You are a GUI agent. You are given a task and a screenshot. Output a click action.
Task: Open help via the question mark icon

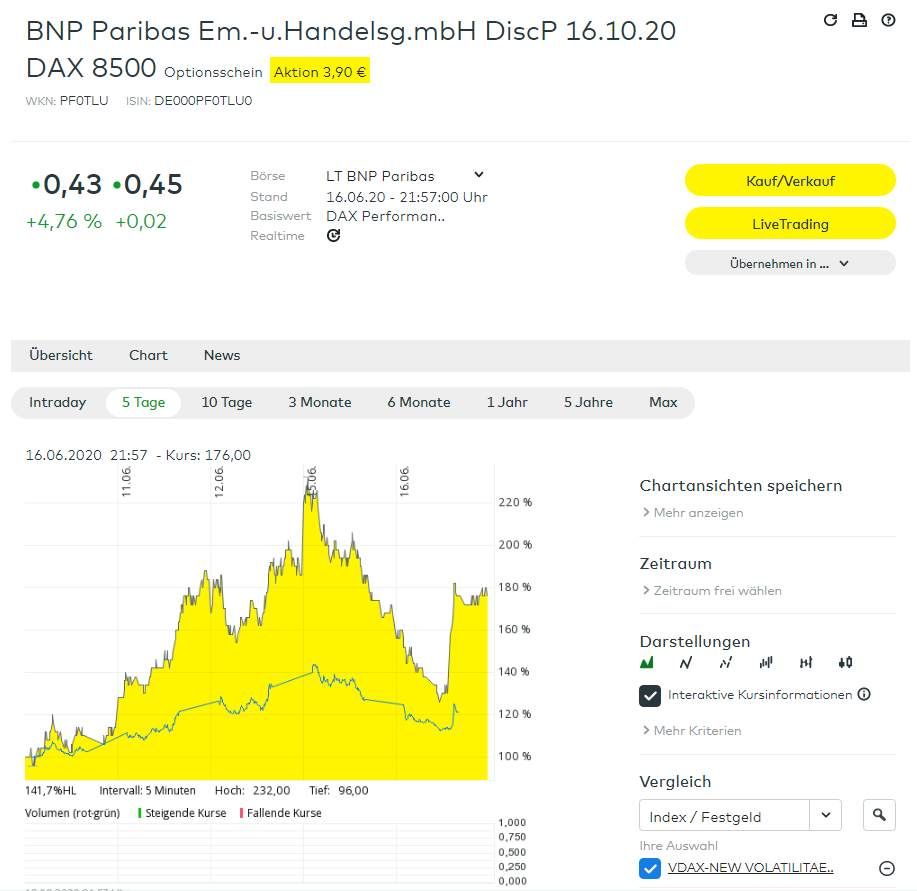(888, 20)
